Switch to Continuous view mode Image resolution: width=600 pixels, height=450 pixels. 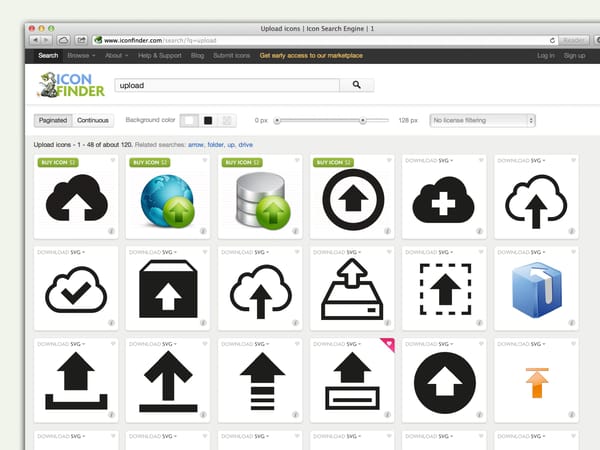(93, 120)
